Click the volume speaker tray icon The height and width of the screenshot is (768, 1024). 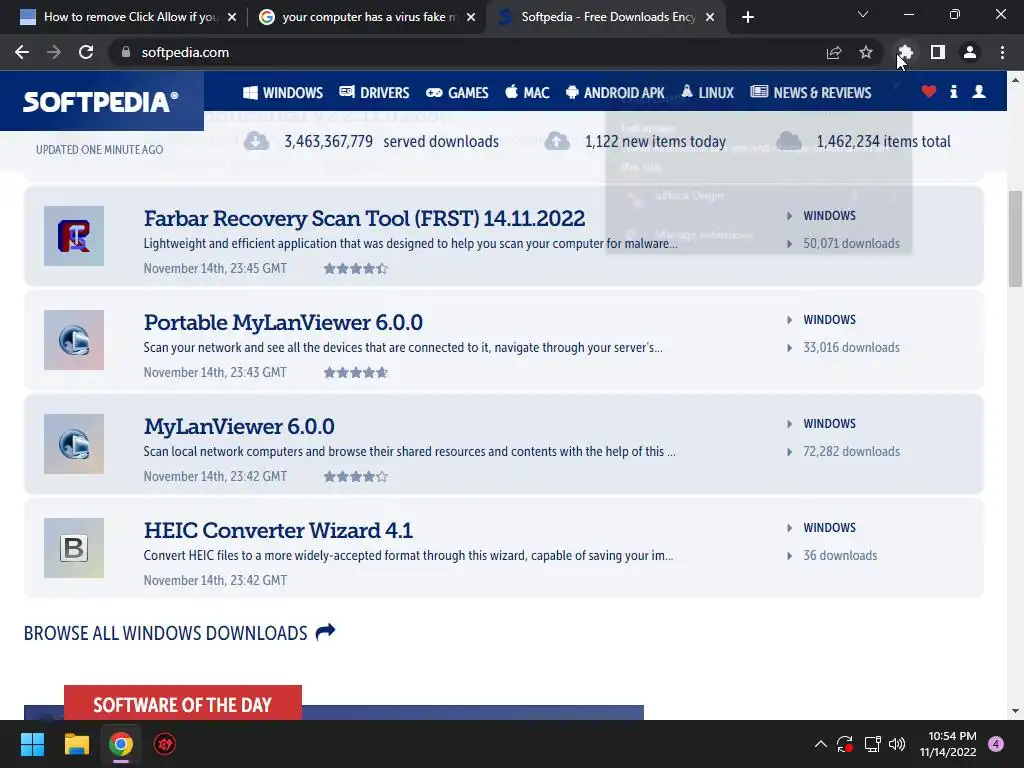897,744
